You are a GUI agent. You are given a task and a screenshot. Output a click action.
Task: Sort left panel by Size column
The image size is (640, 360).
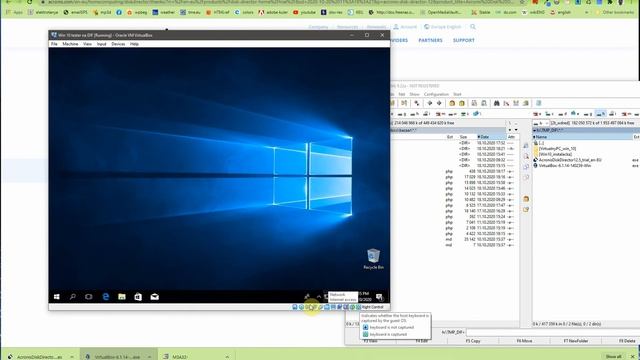[464, 137]
